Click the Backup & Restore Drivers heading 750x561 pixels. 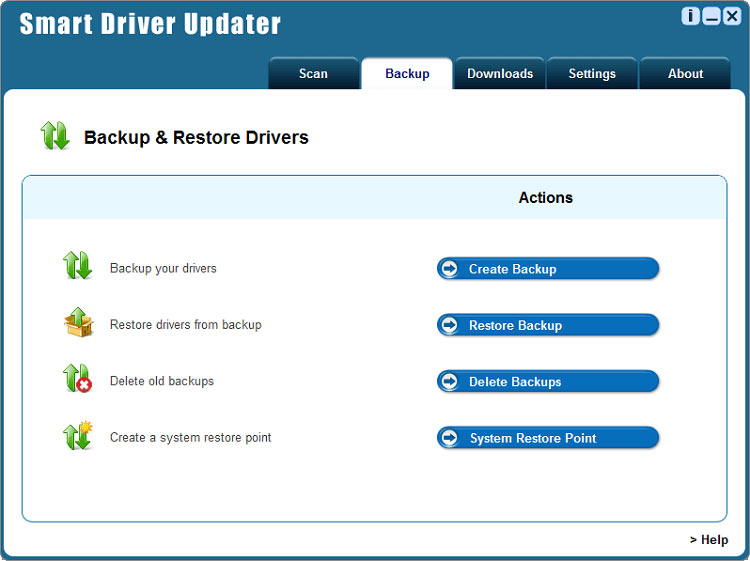tap(196, 138)
